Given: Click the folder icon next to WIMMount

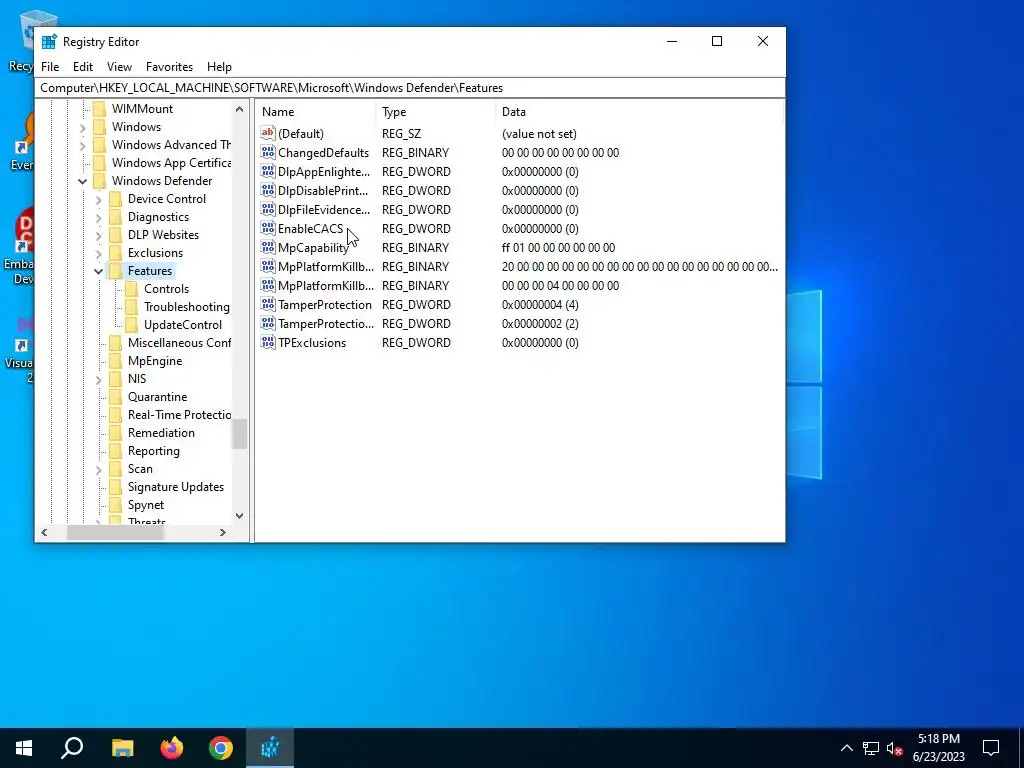Looking at the screenshot, I should (x=99, y=109).
